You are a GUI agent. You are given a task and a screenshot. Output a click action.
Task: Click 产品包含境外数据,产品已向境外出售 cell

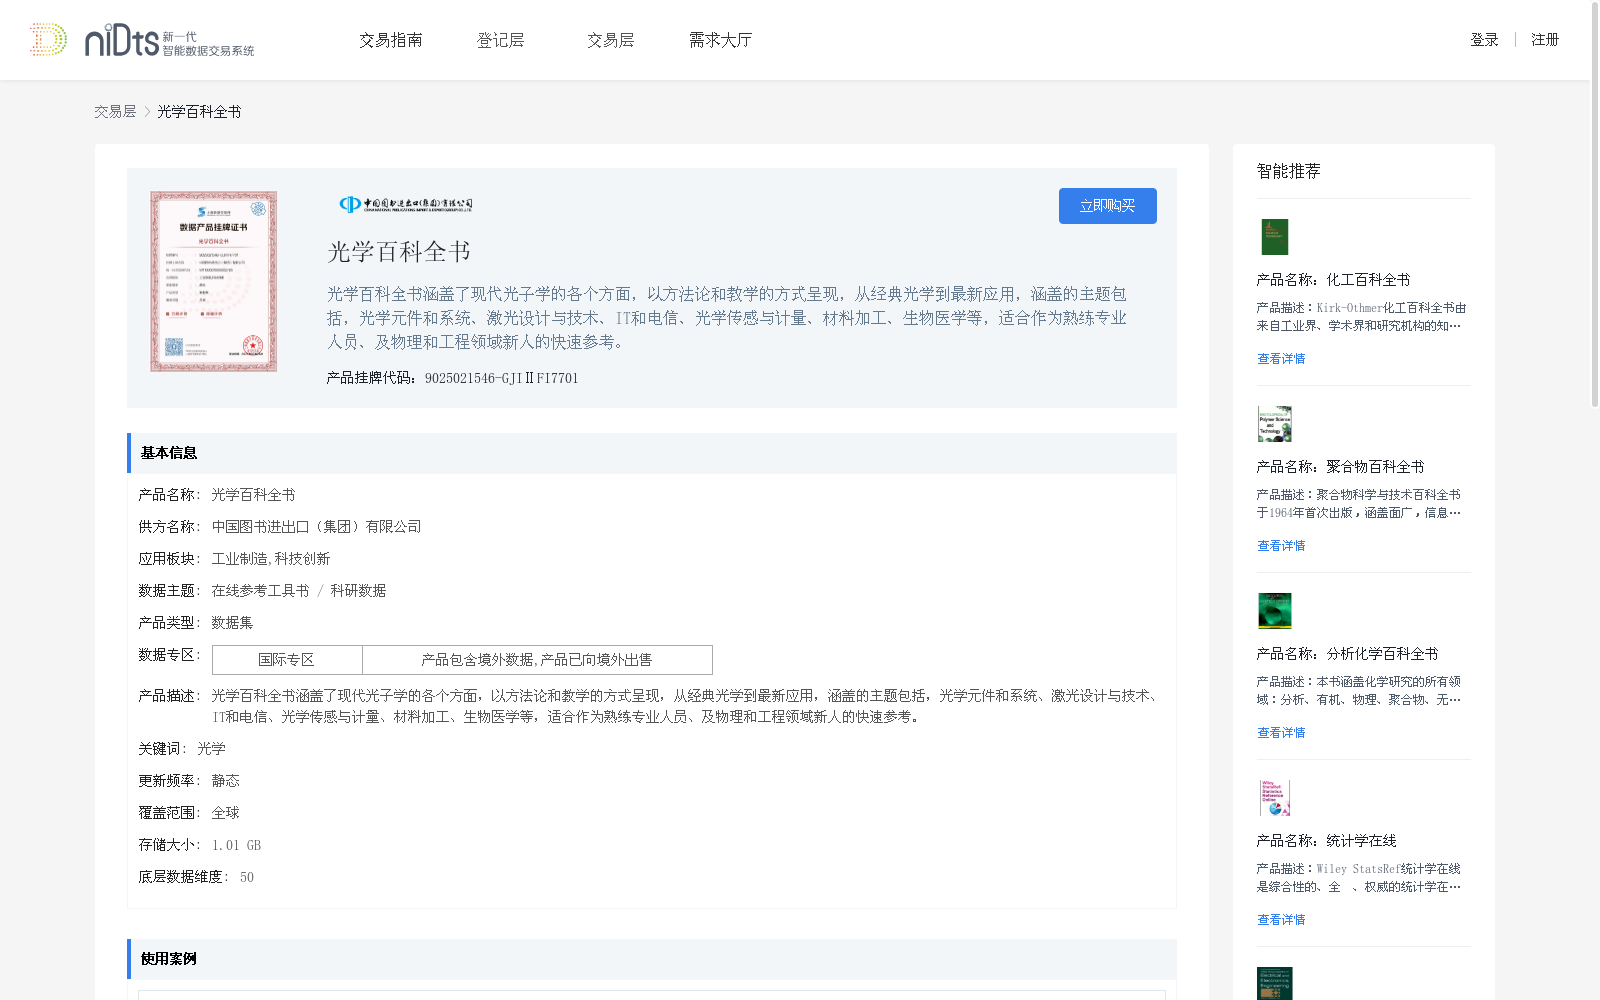point(537,660)
